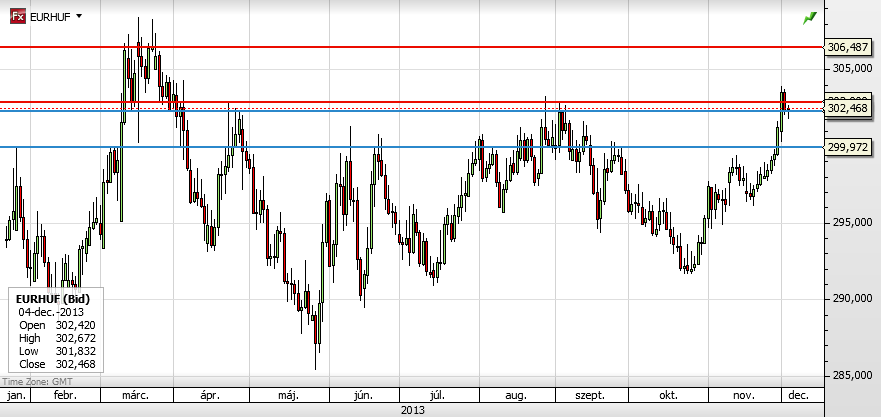Screen dimensions: 881x417
Task: Click the 'nov.' month on time axis
Action: pos(743,395)
